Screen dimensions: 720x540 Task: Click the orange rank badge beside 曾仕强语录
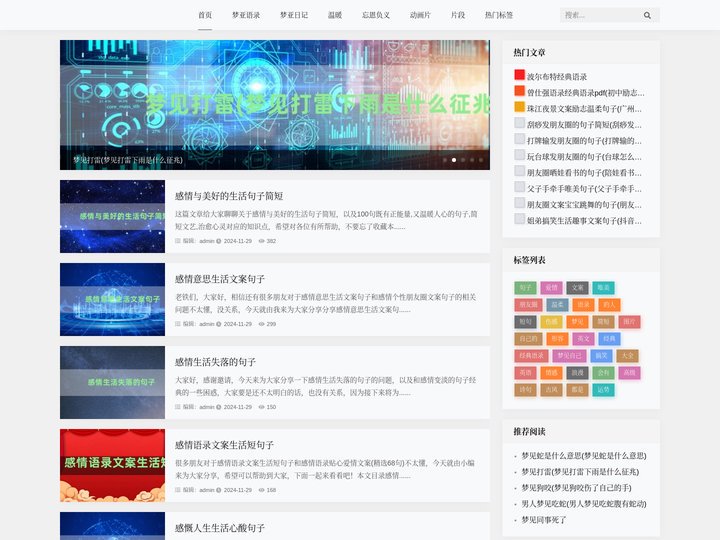(519, 91)
